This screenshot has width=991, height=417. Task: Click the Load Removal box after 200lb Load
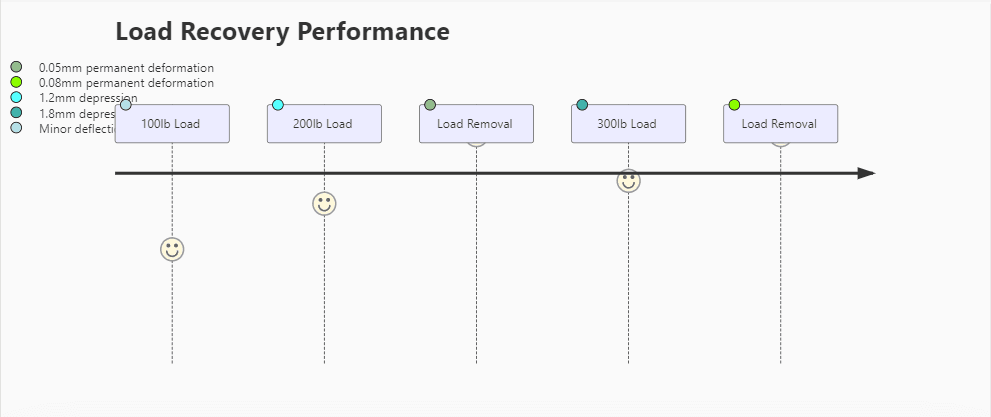(476, 124)
